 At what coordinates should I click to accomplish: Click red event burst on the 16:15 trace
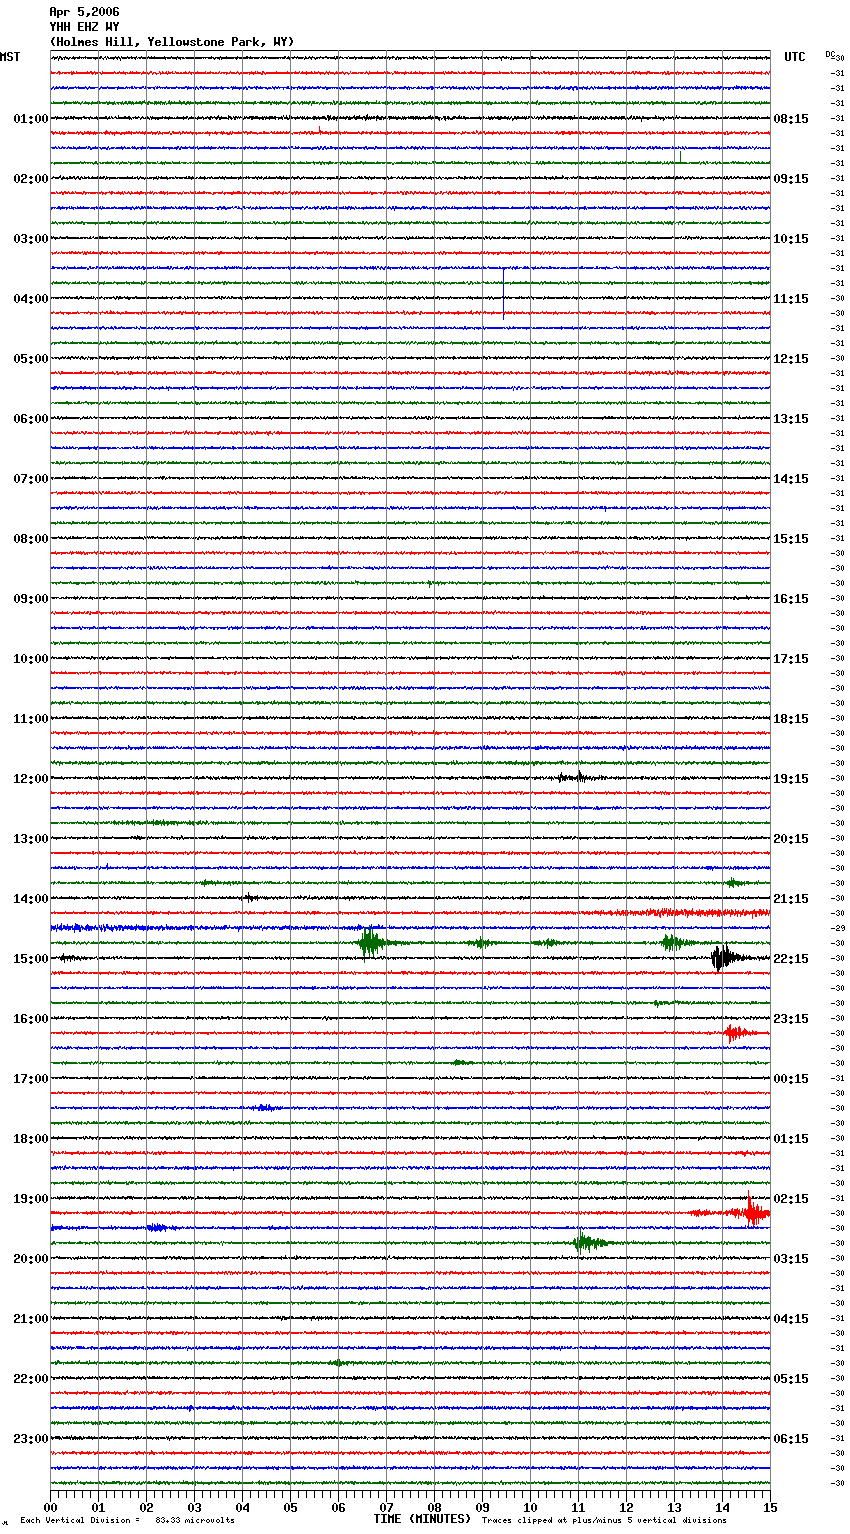coord(738,1033)
